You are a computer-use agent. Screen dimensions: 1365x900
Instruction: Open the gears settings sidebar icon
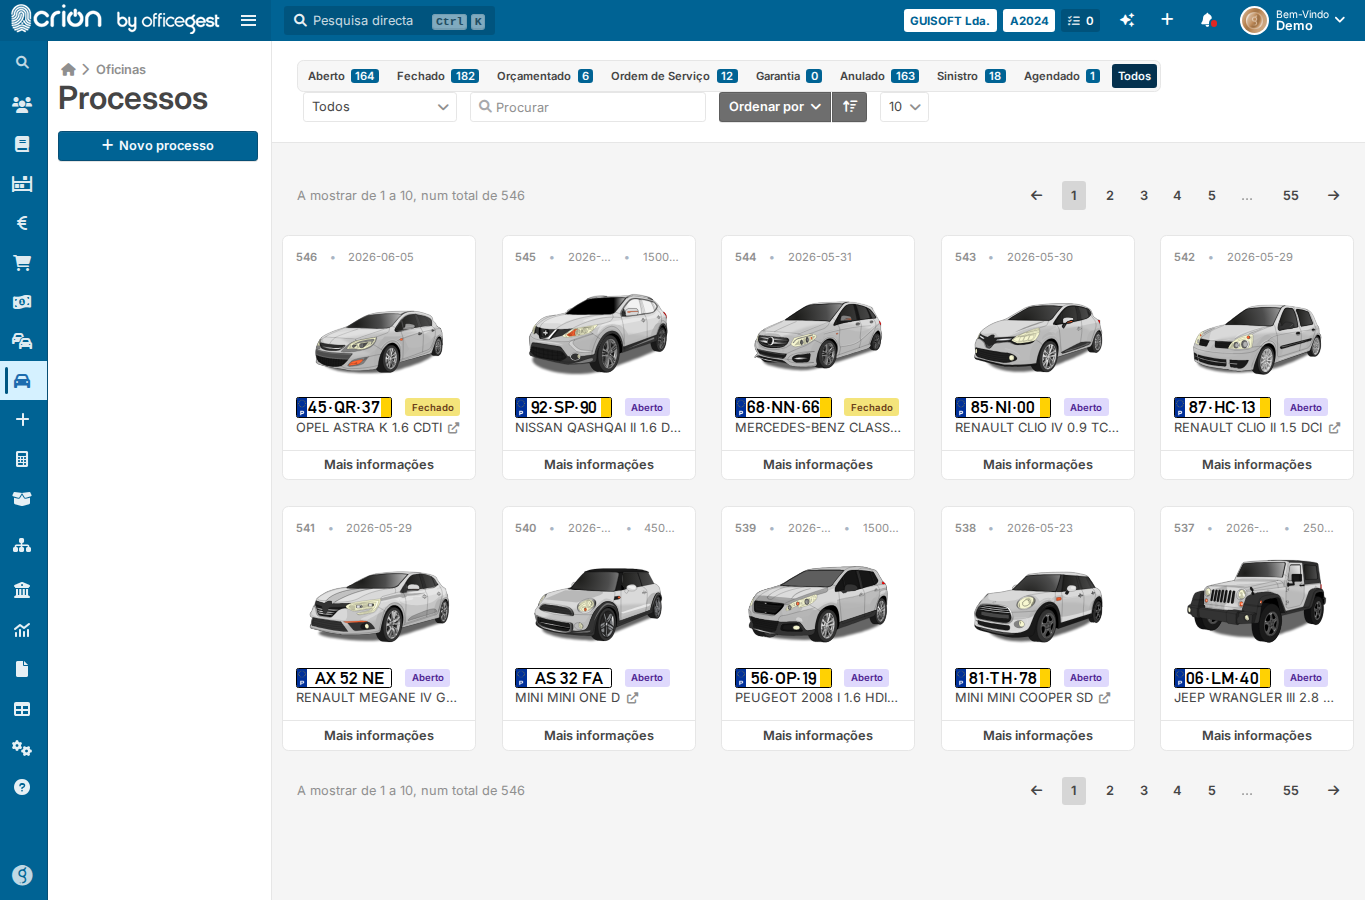pos(22,748)
